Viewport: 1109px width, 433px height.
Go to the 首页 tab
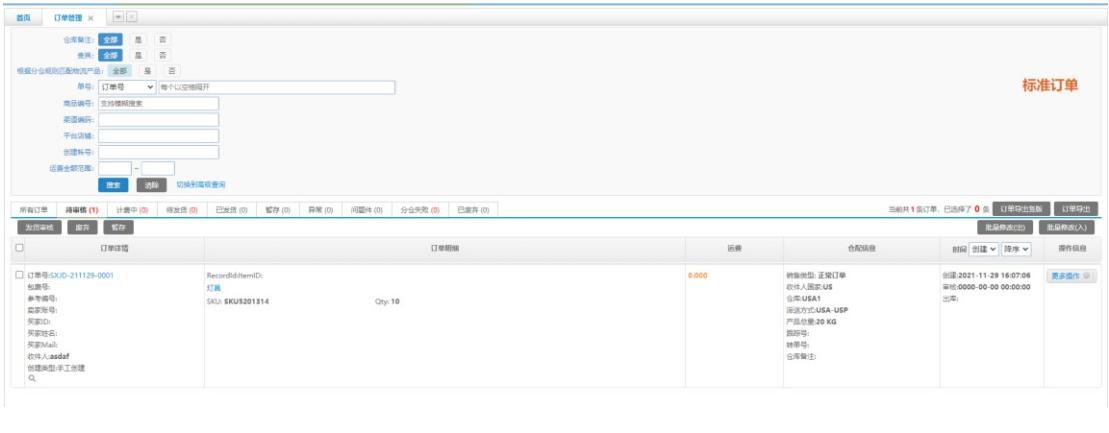coord(25,18)
